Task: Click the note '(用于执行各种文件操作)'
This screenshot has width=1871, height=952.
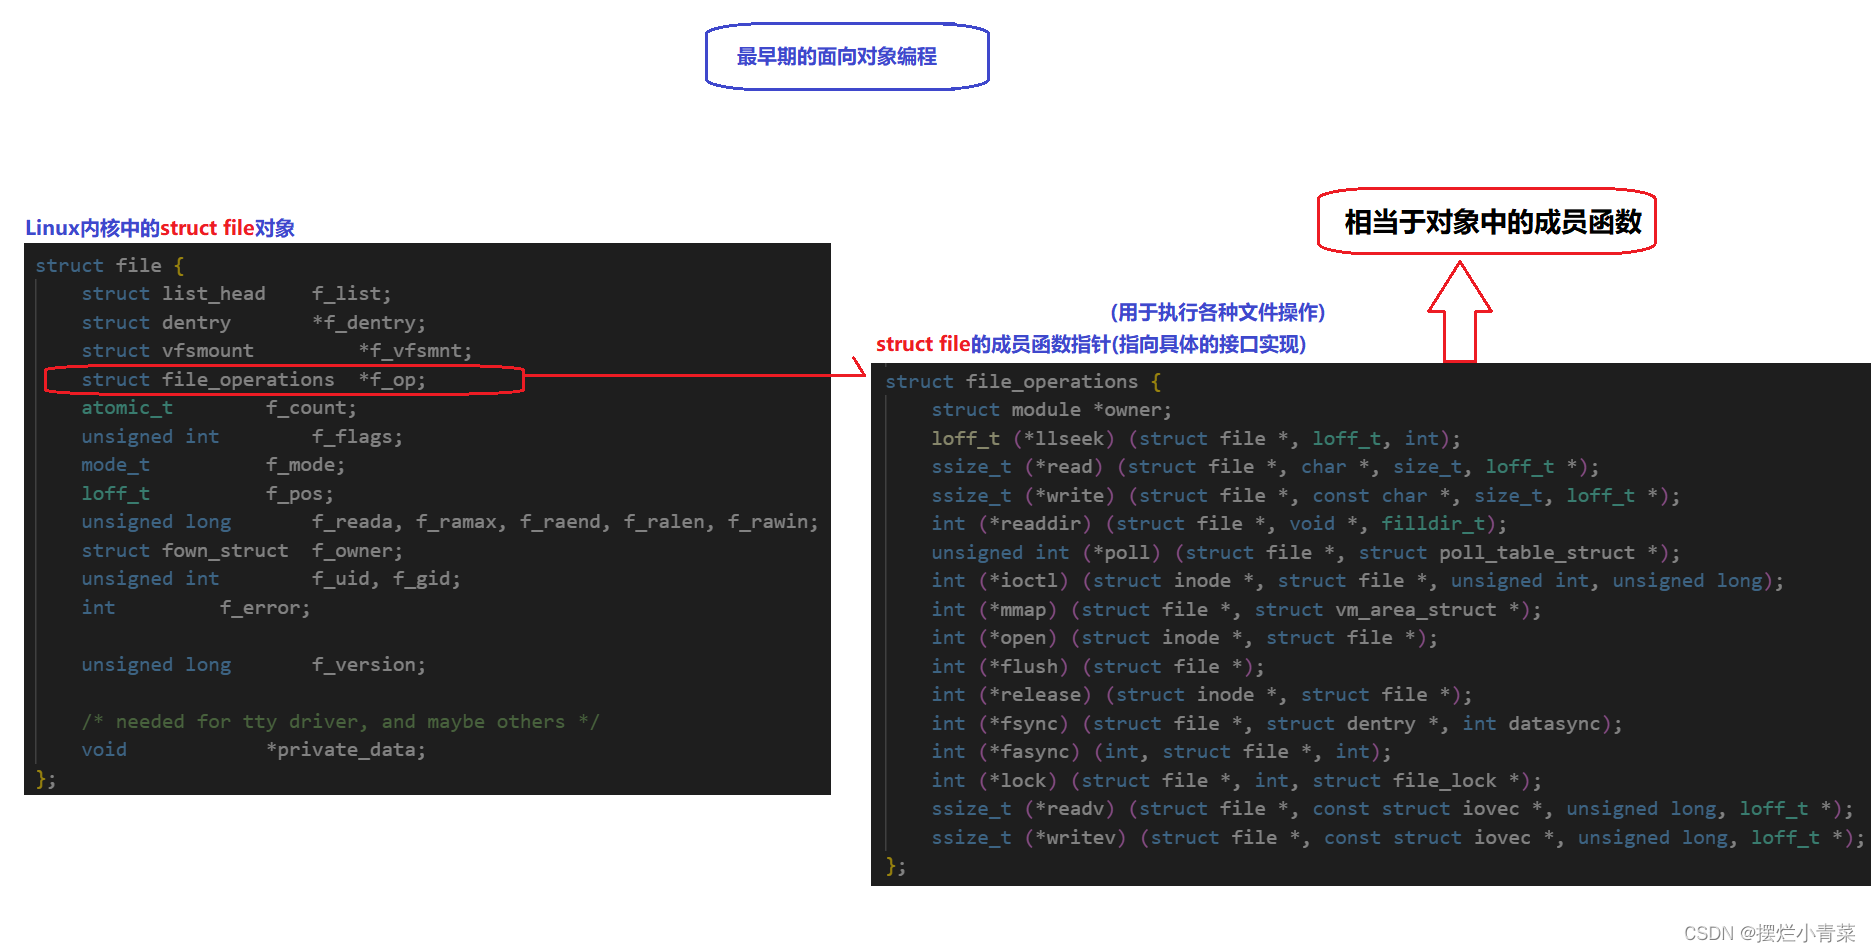Action: pyautogui.click(x=1217, y=313)
